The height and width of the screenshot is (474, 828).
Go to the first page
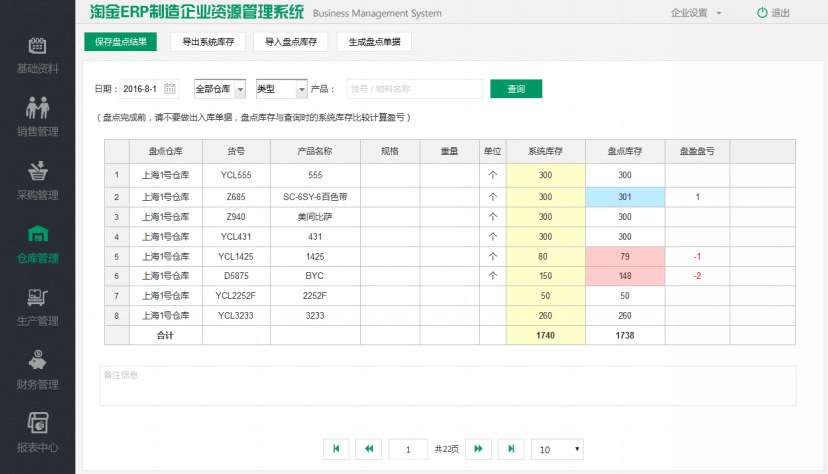[x=336, y=449]
